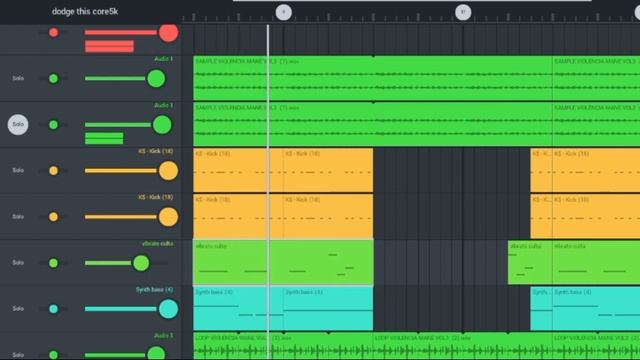Click the red track's volume knob
This screenshot has height=360, width=640.
(x=169, y=33)
